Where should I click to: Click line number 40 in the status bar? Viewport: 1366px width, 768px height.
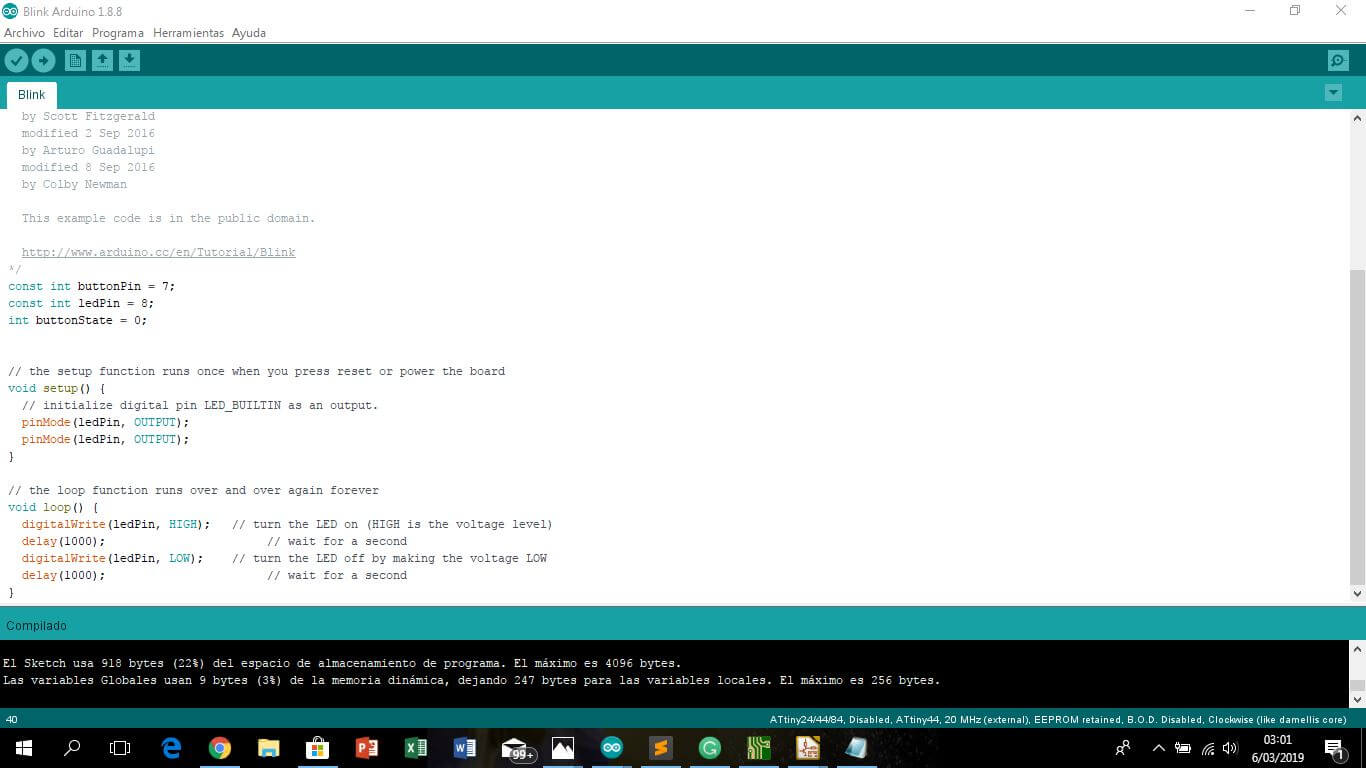pos(11,719)
